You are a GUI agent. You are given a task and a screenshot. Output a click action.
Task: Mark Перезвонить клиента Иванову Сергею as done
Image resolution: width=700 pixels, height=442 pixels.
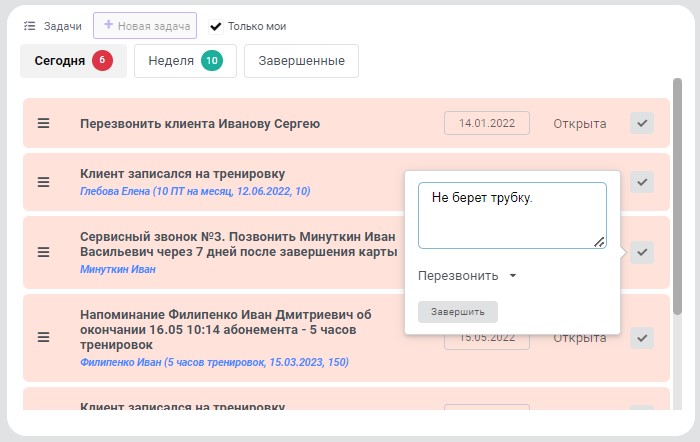coord(642,123)
